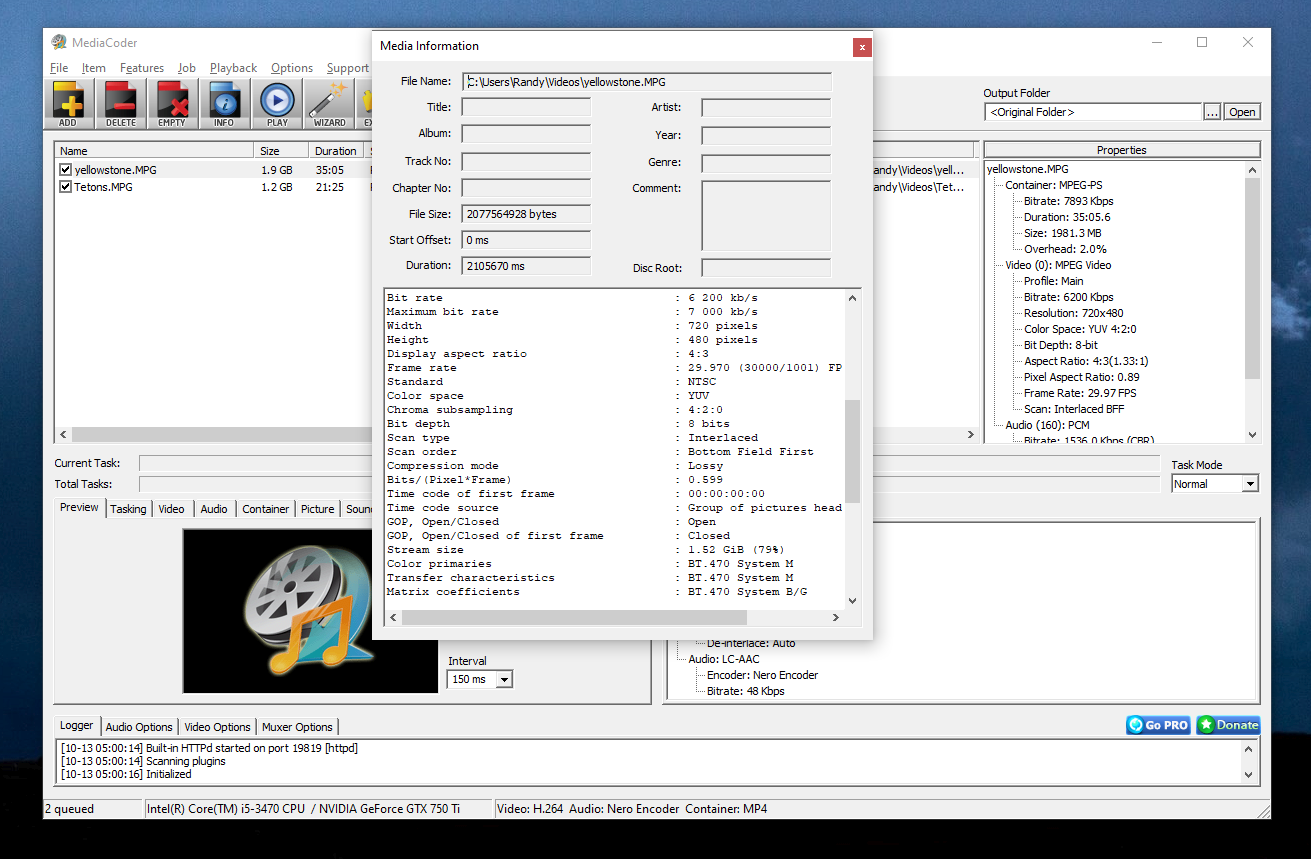The height and width of the screenshot is (859, 1311).
Task: Open the File menu
Action: tap(59, 68)
